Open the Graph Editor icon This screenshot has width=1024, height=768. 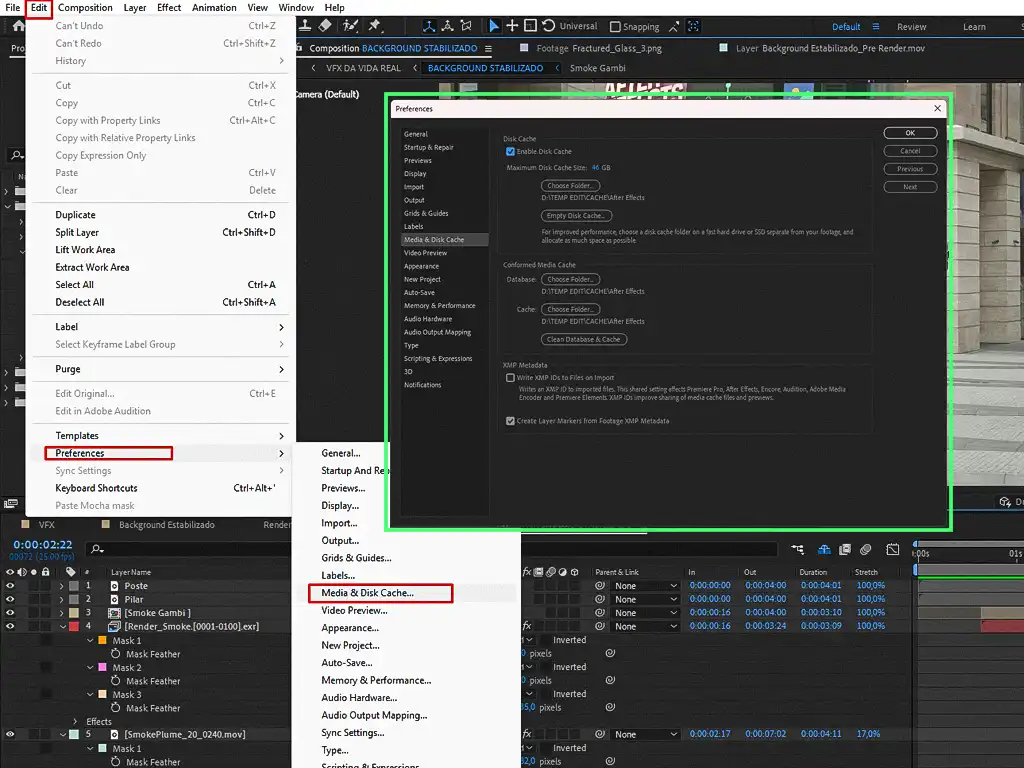(893, 549)
